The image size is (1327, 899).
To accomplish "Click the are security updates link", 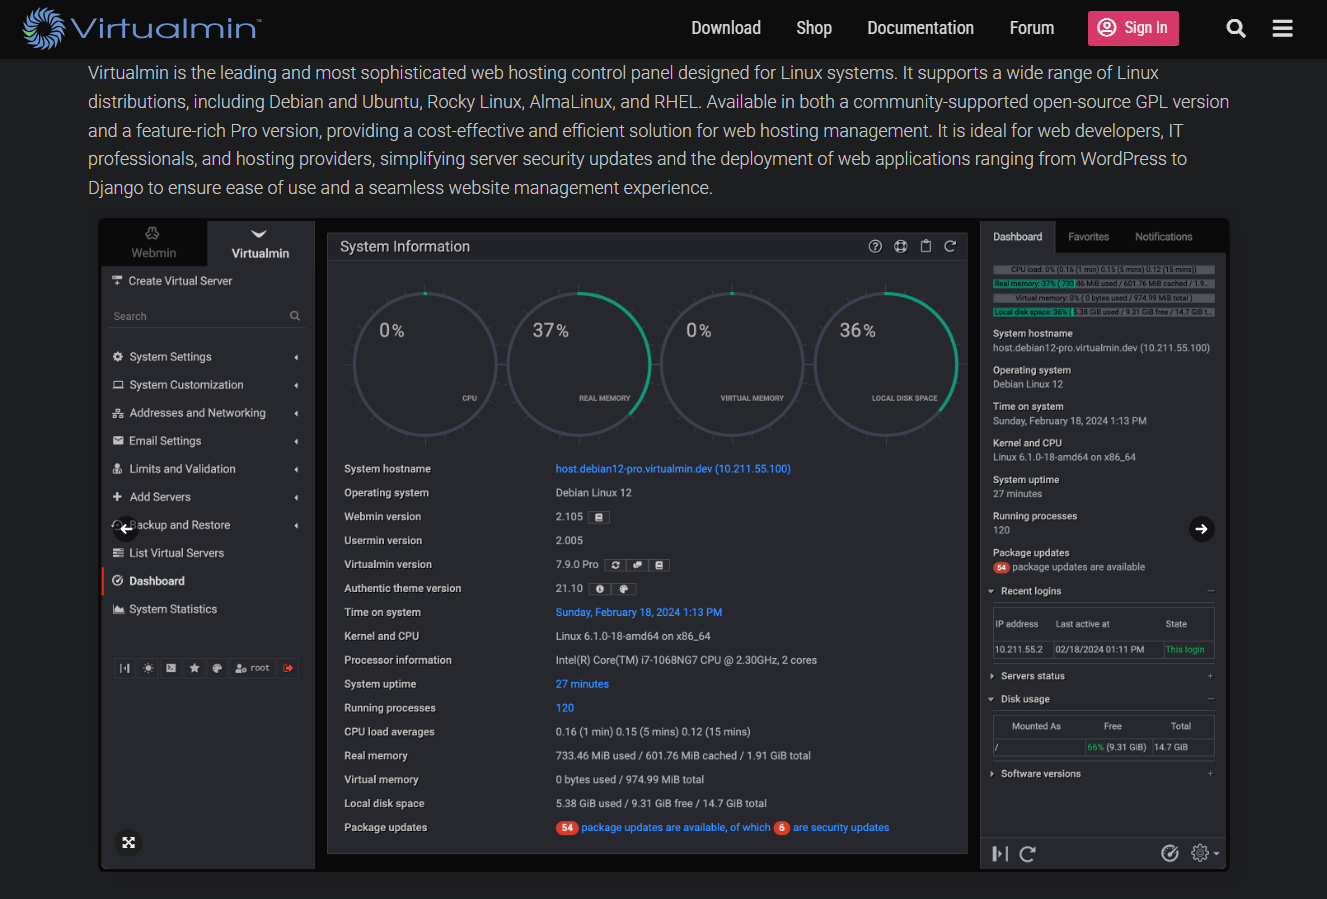I will pos(841,828).
